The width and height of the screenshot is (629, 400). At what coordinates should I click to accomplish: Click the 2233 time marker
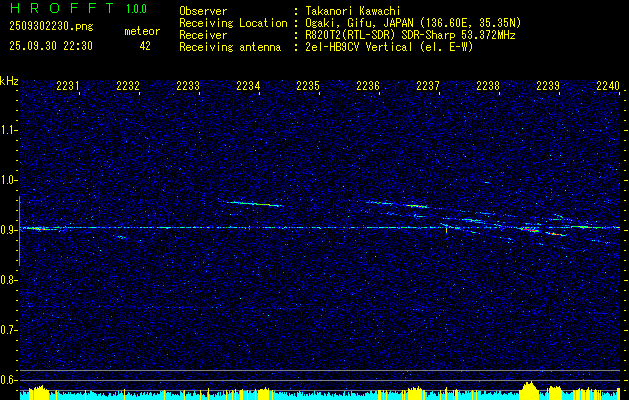(x=188, y=86)
